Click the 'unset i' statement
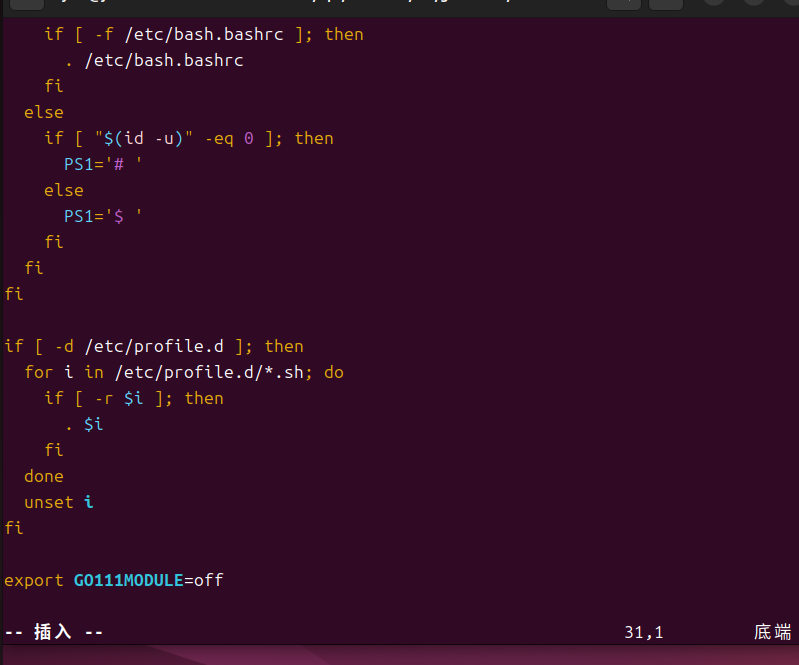Screen dimensions: 799x665 pos(59,502)
